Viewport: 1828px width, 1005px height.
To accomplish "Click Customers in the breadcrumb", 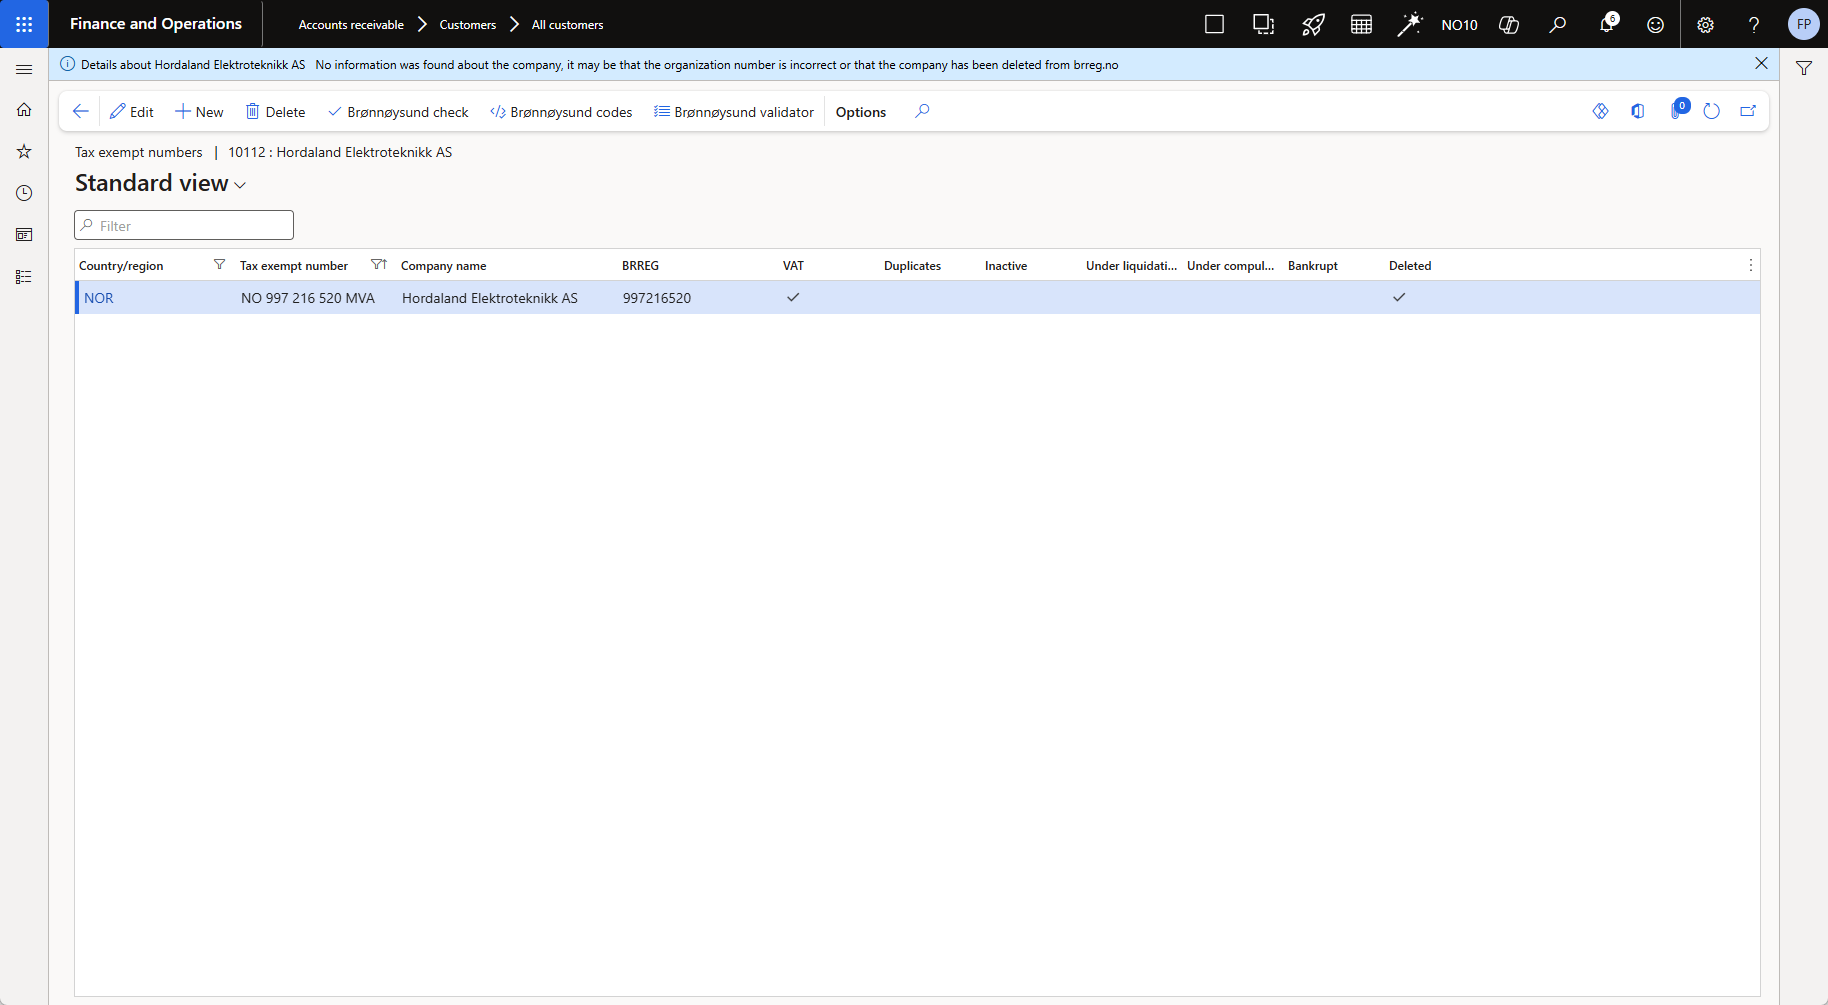I will click(x=468, y=25).
